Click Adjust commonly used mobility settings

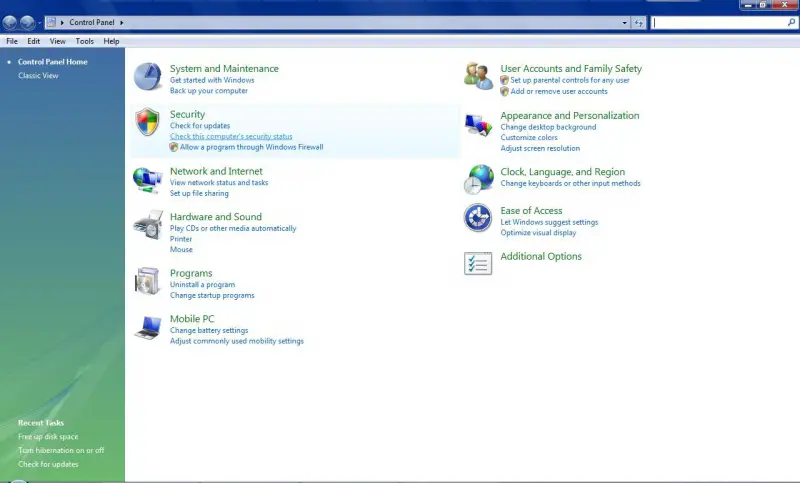pos(237,341)
